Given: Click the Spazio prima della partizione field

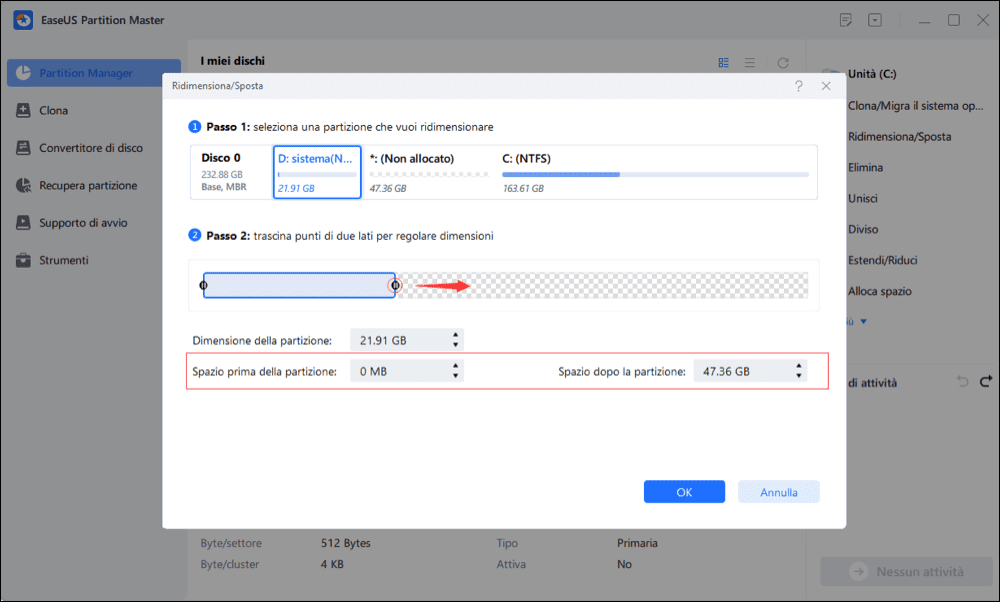Looking at the screenshot, I should click(406, 371).
